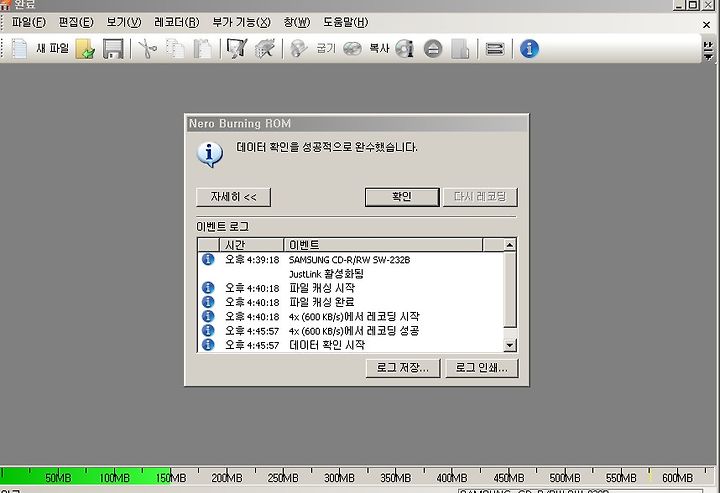Click the '로그 저장...' button
Viewport: 720px width, 493px height.
pos(403,368)
